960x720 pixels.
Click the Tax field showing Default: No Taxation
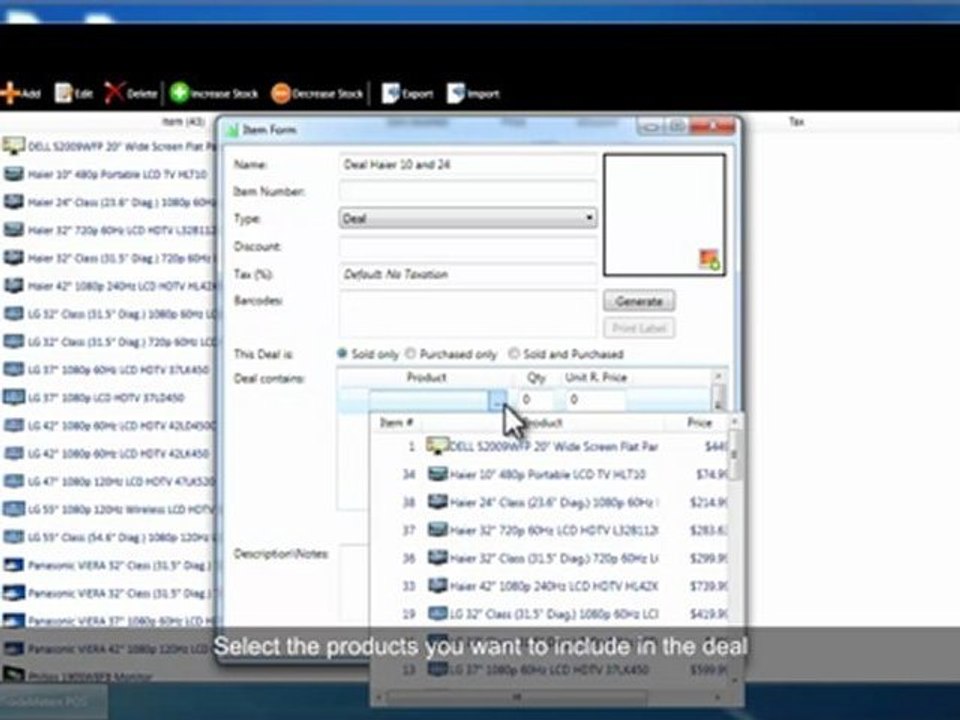pos(468,274)
